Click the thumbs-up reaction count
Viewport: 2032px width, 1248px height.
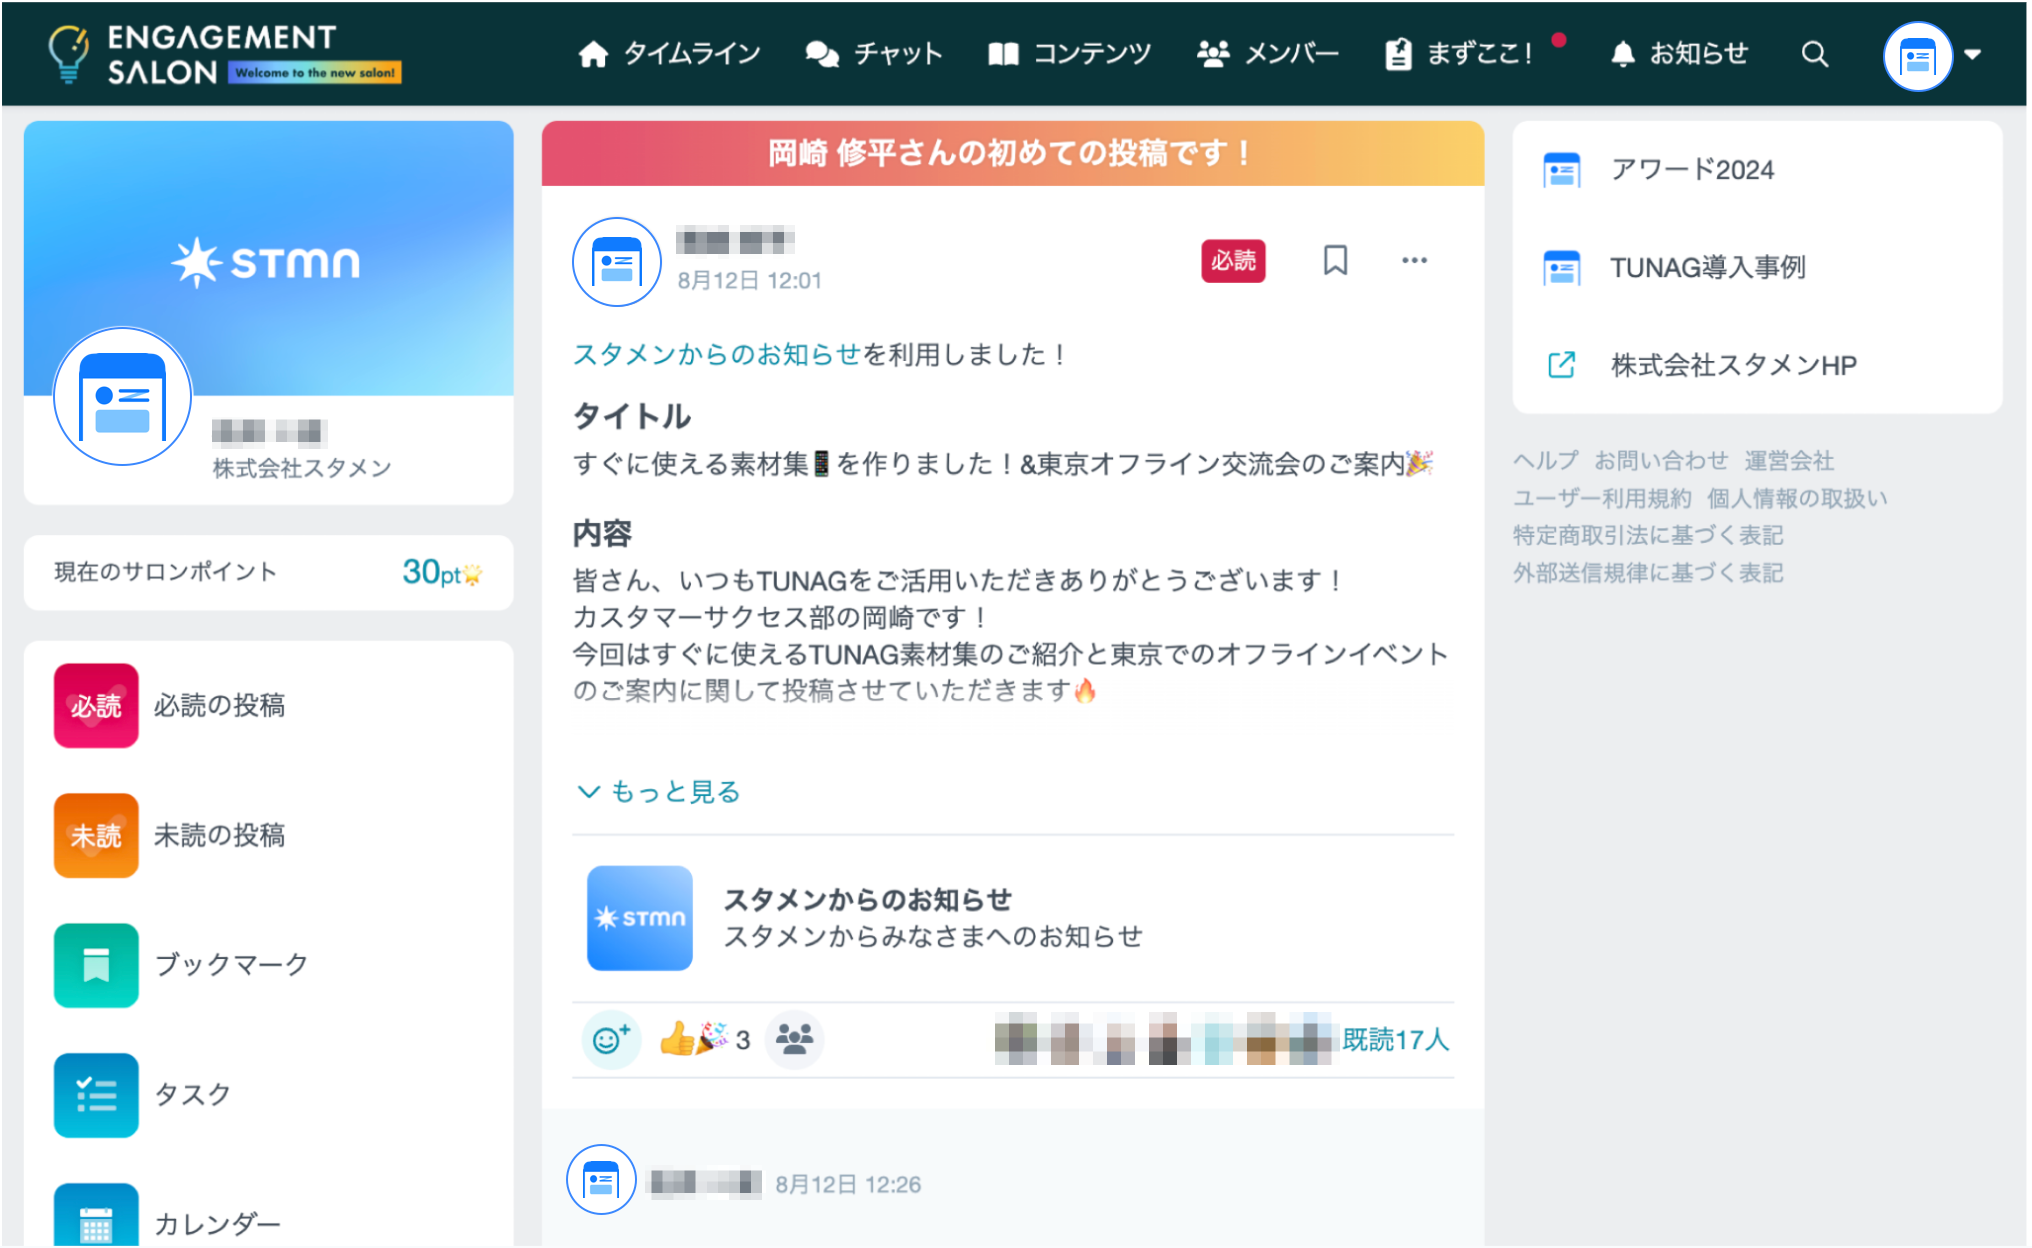(705, 1040)
